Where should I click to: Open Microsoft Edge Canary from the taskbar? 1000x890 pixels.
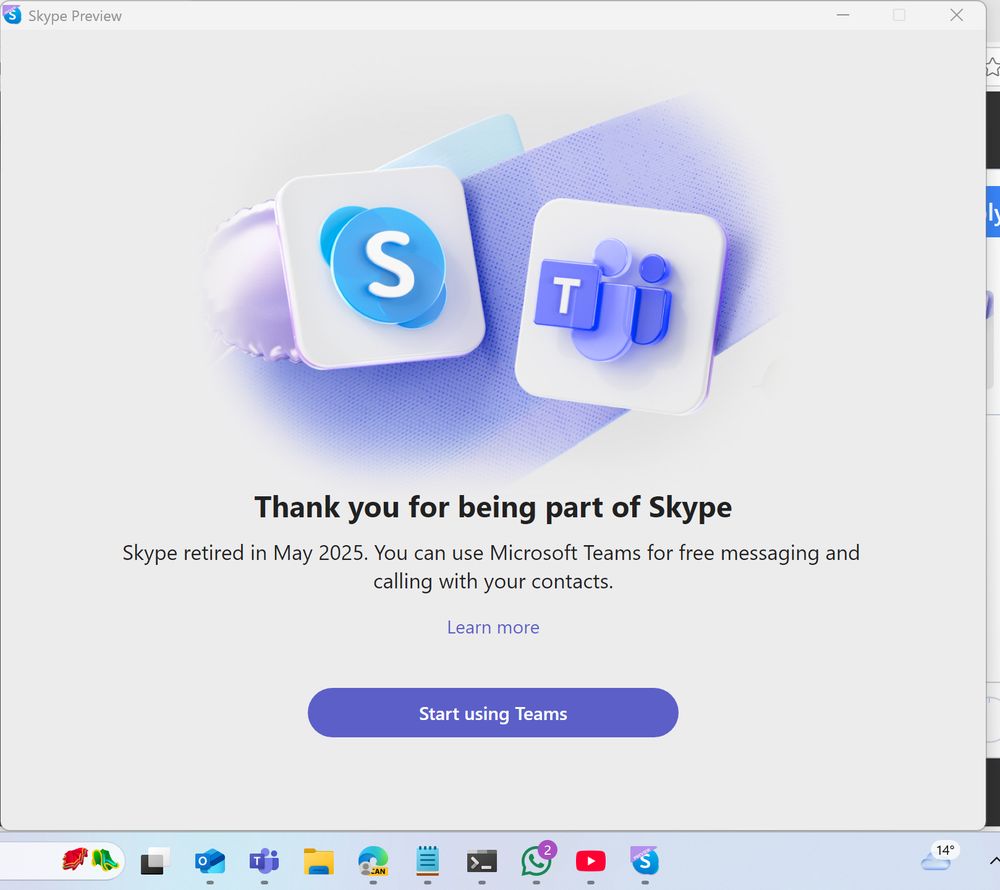tap(373, 861)
